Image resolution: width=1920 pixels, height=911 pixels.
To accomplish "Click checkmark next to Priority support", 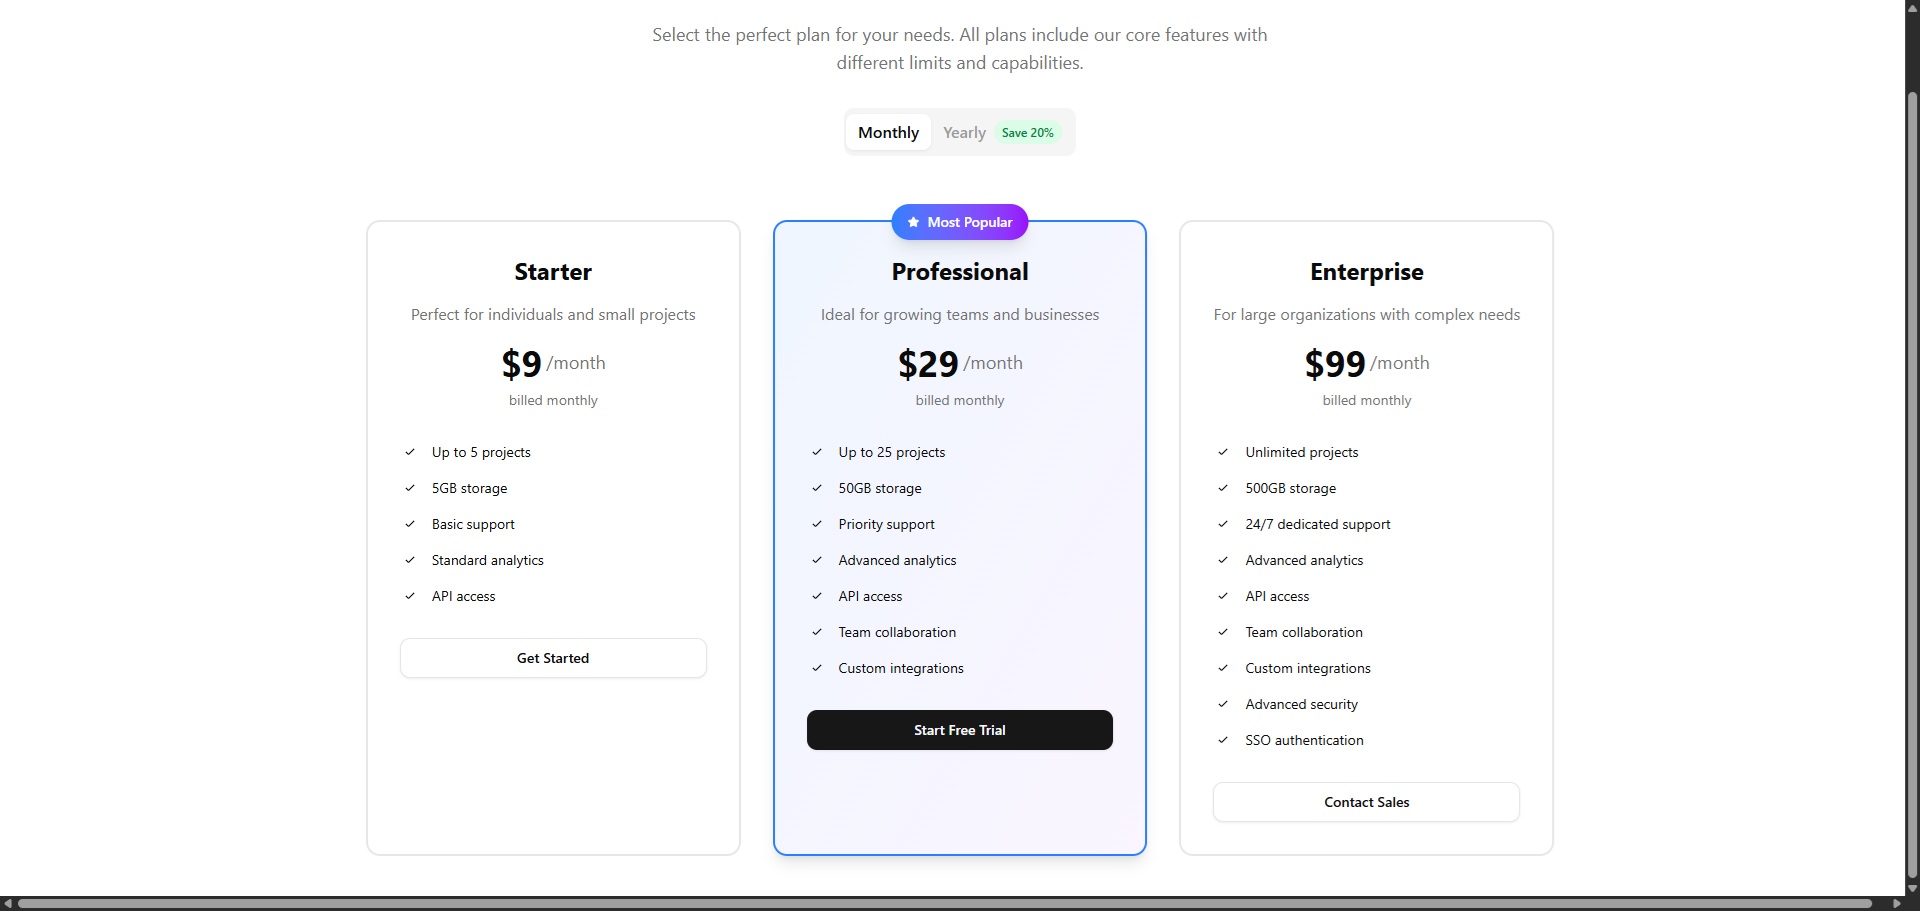I will (x=817, y=524).
